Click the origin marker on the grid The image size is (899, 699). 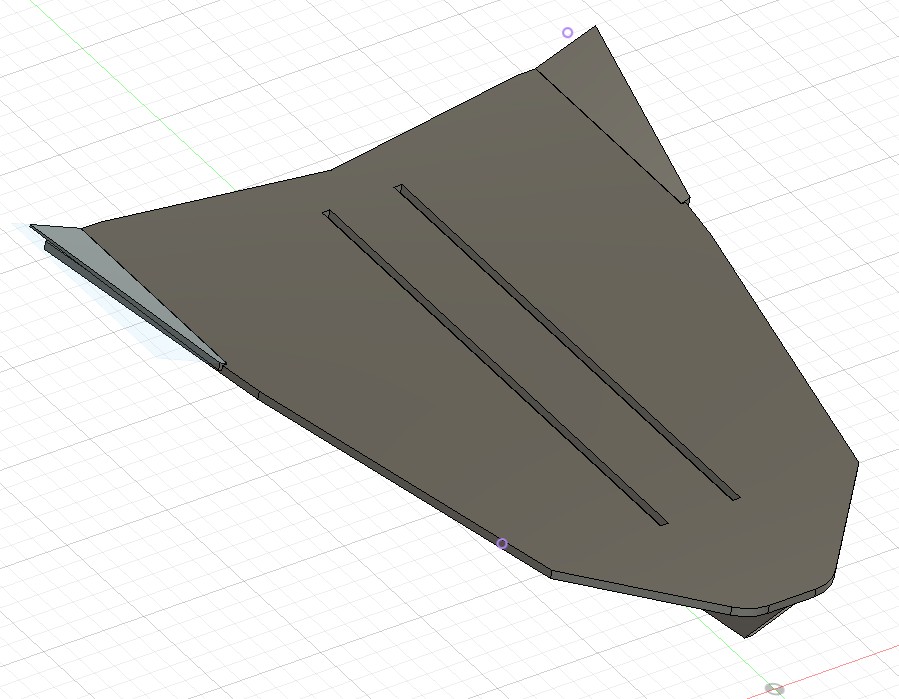tap(774, 688)
